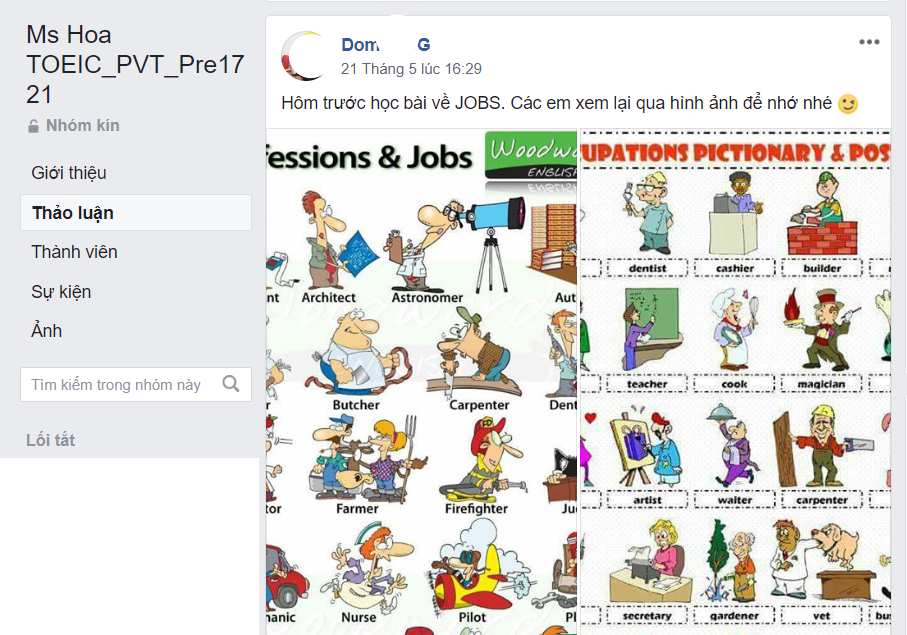
Task: Open the post timestamp 21 Tháng 5 link
Action: [x=411, y=69]
